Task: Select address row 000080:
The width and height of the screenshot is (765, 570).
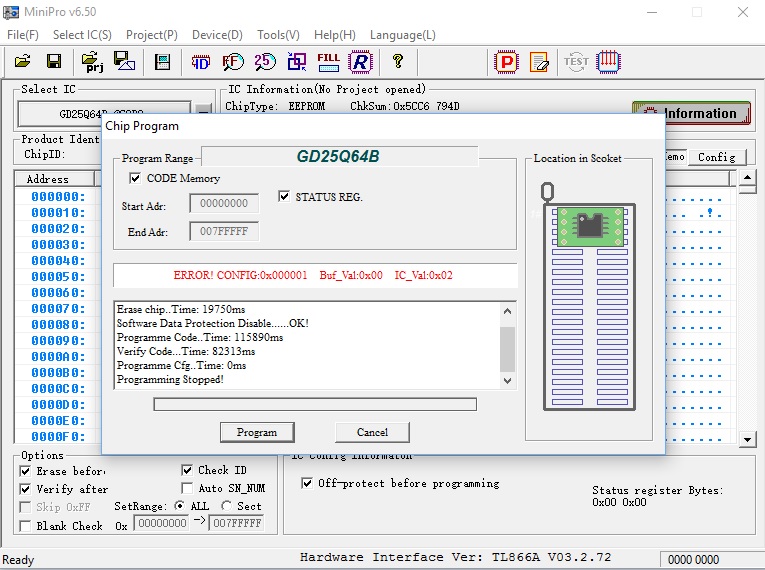Action: pyautogui.click(x=58, y=325)
